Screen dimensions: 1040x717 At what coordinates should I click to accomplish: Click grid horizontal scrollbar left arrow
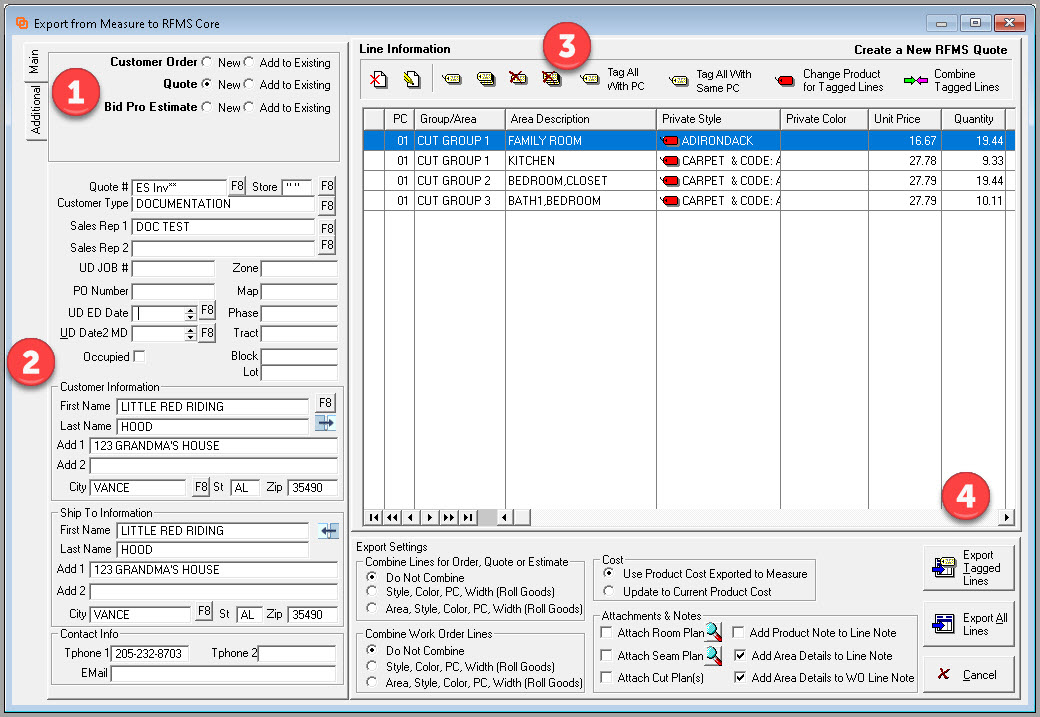coord(505,517)
